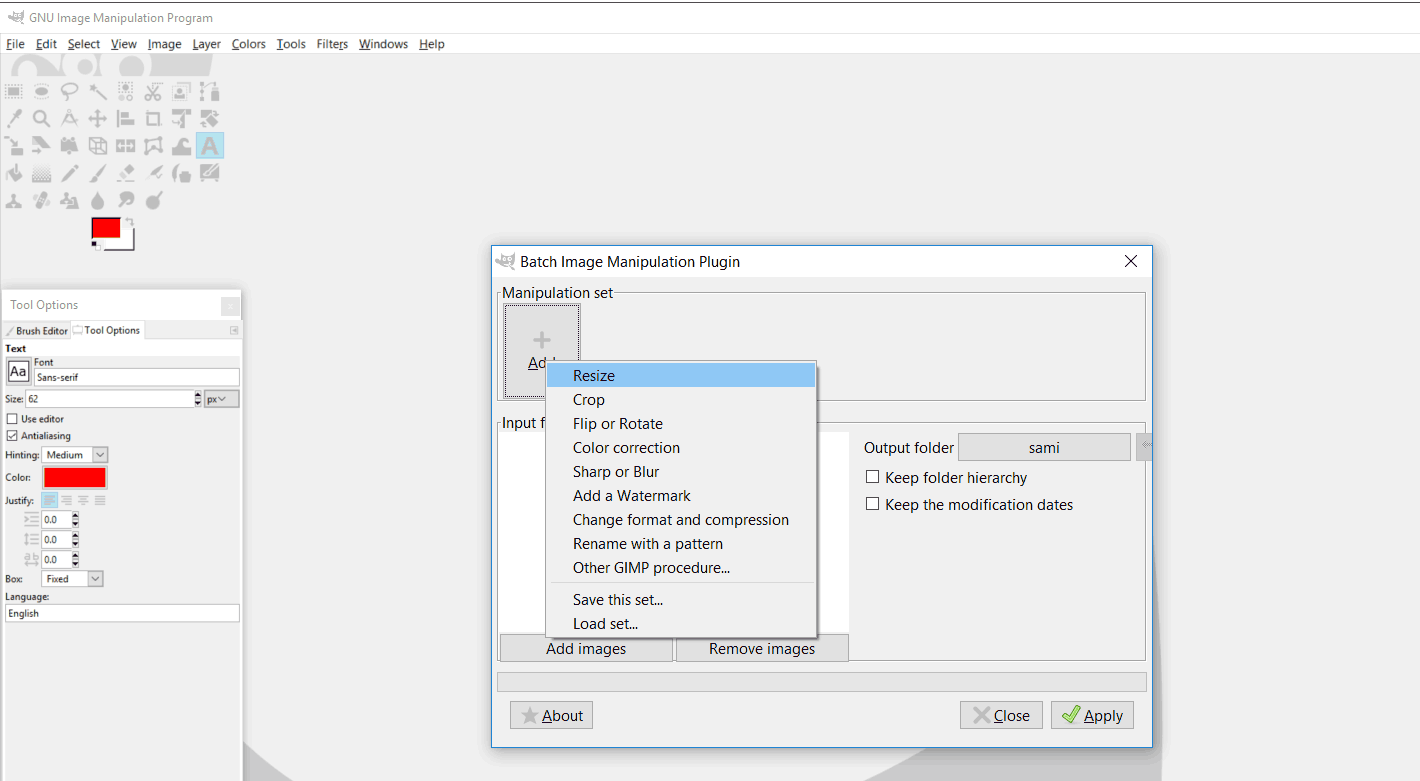Viewport: 1420px width, 781px height.
Task: Open the Output folder selector showing sami
Action: pyautogui.click(x=1044, y=447)
